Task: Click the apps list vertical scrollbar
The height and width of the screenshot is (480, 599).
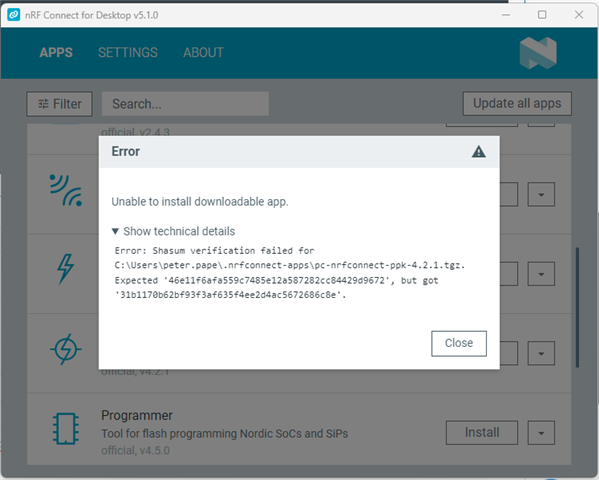Action: [577, 308]
